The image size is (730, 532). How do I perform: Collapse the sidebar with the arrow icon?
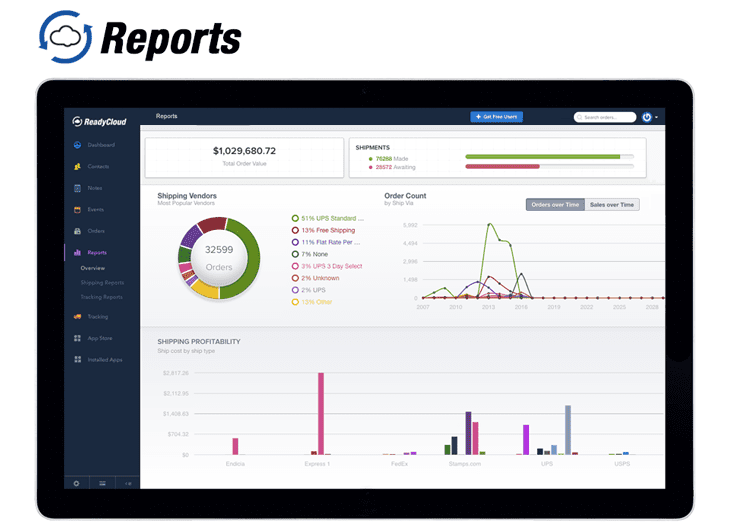tap(128, 483)
